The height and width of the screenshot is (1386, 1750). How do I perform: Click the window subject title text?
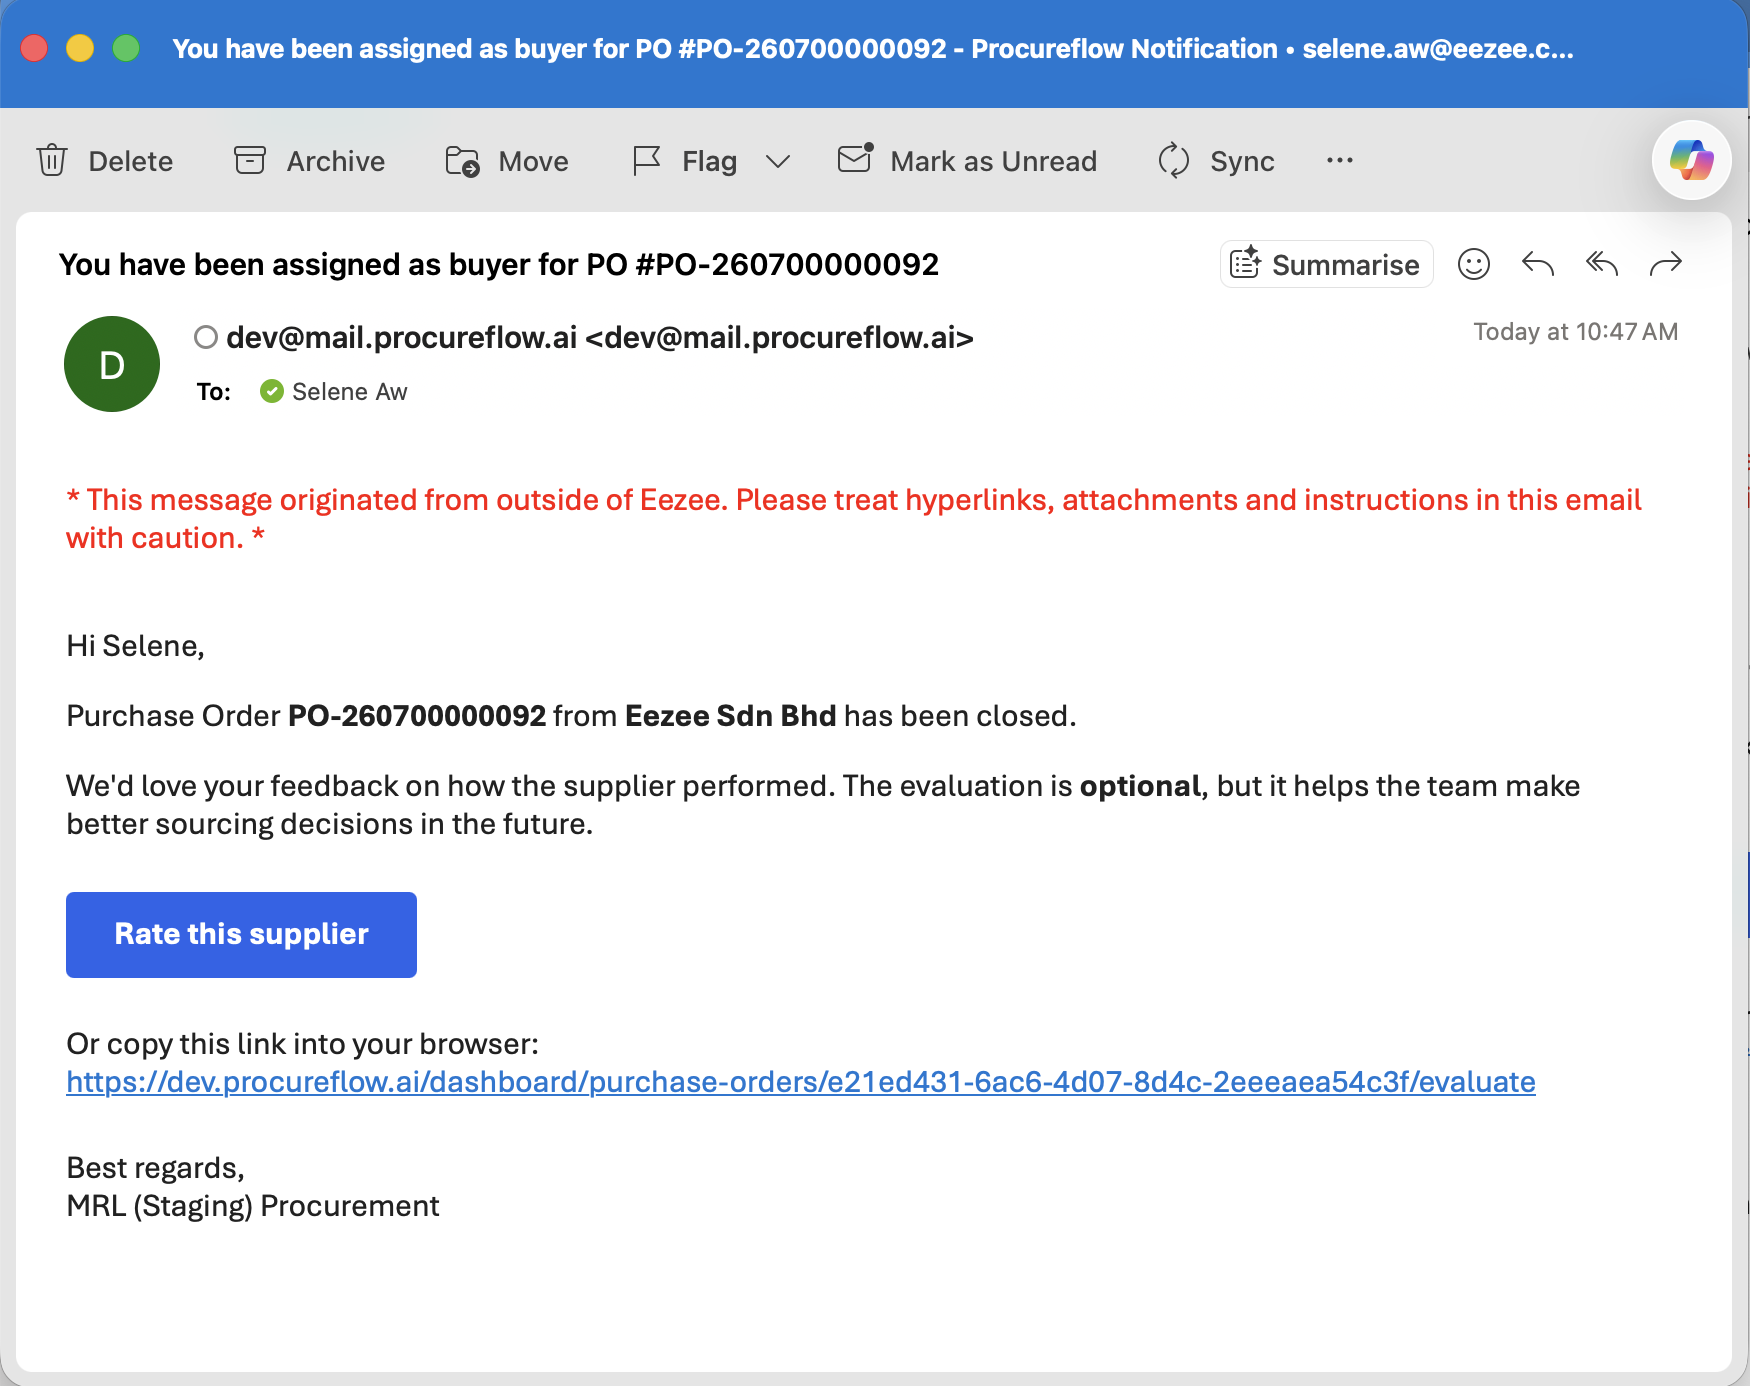[873, 48]
